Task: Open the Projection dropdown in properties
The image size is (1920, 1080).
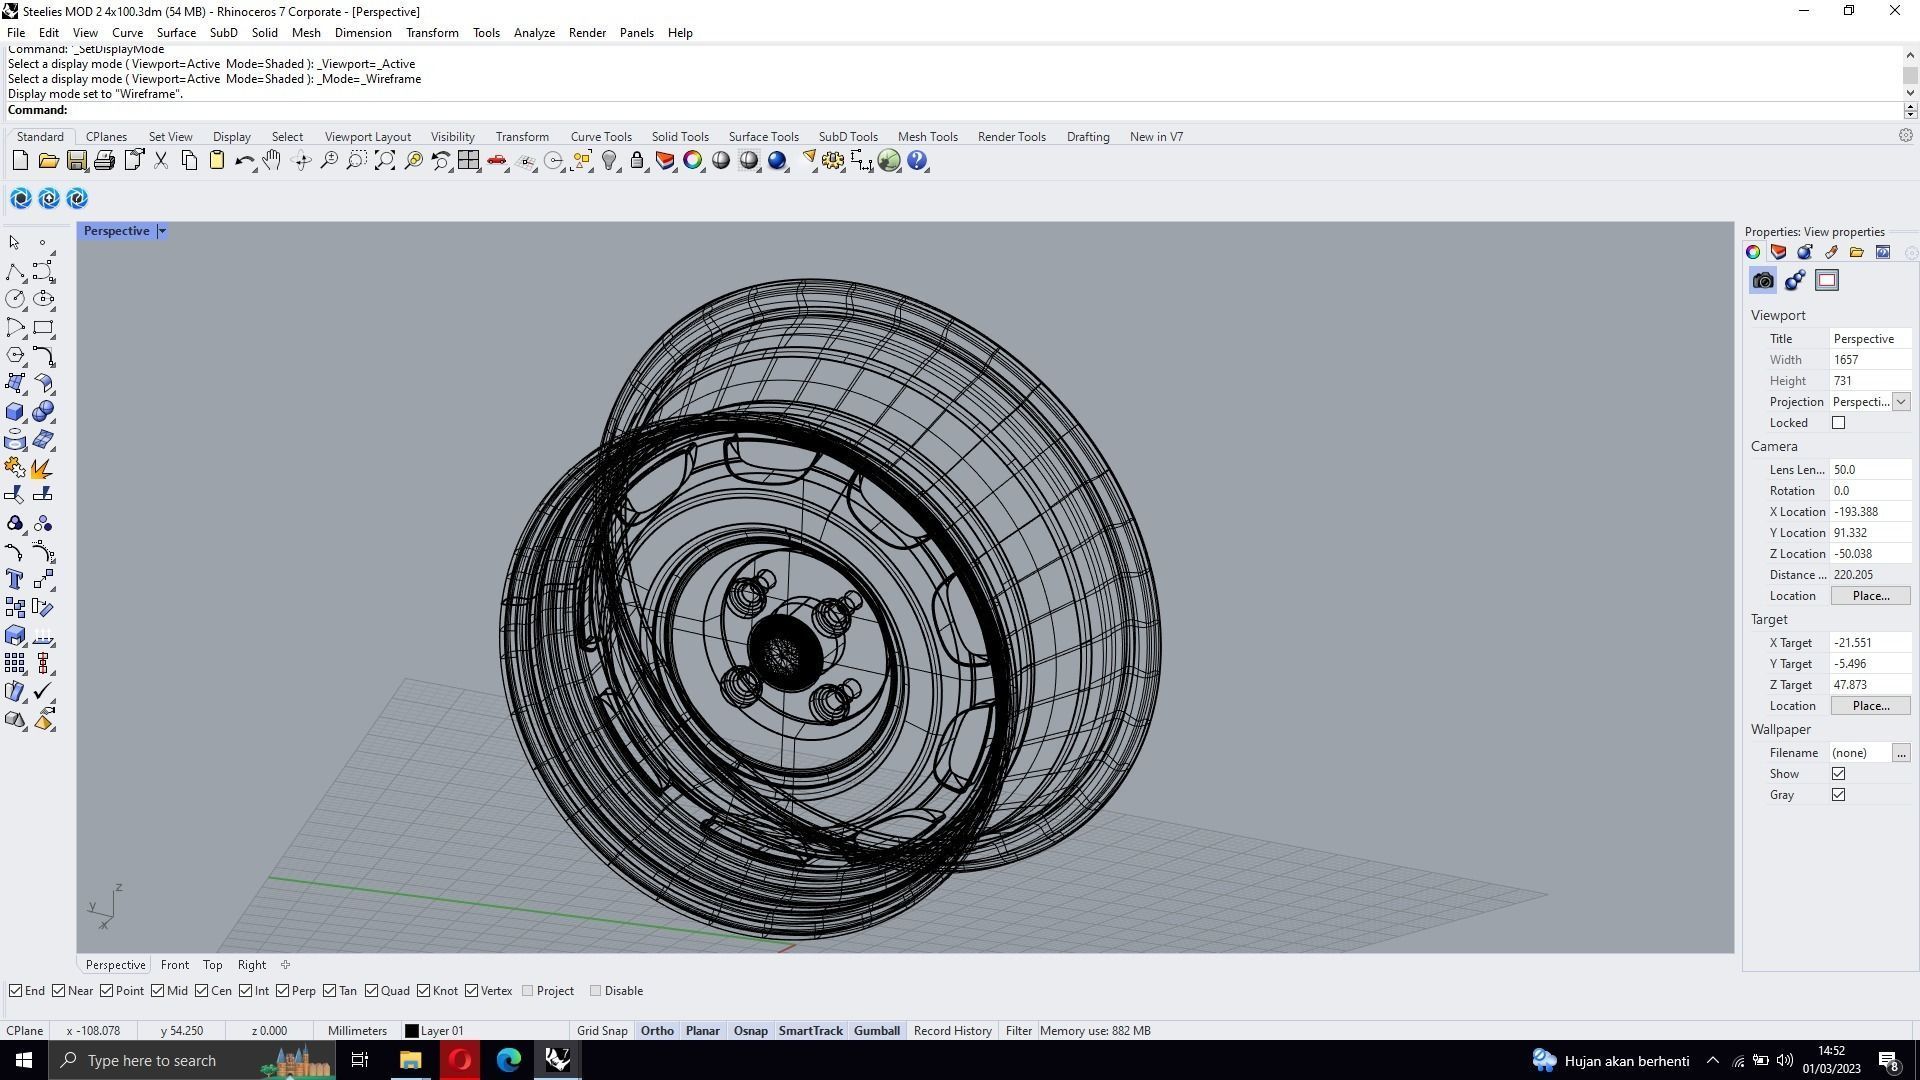Action: coord(1900,402)
